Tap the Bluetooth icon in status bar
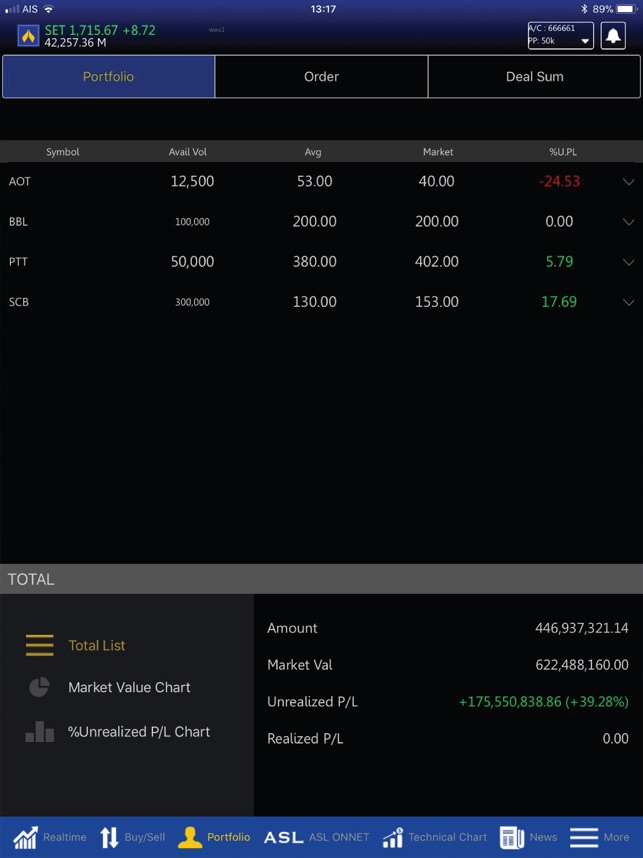643x858 pixels. tap(584, 9)
